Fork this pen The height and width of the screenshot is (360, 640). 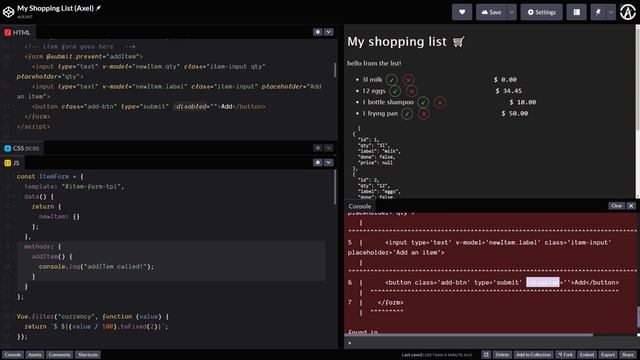click(565, 355)
